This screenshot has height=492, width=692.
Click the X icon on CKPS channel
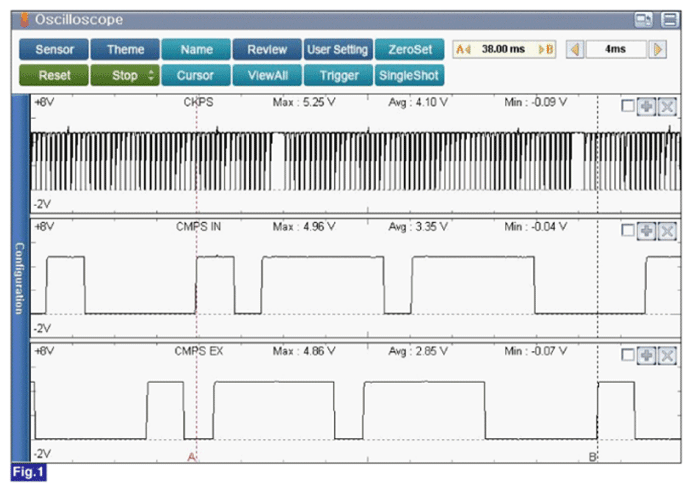667,106
